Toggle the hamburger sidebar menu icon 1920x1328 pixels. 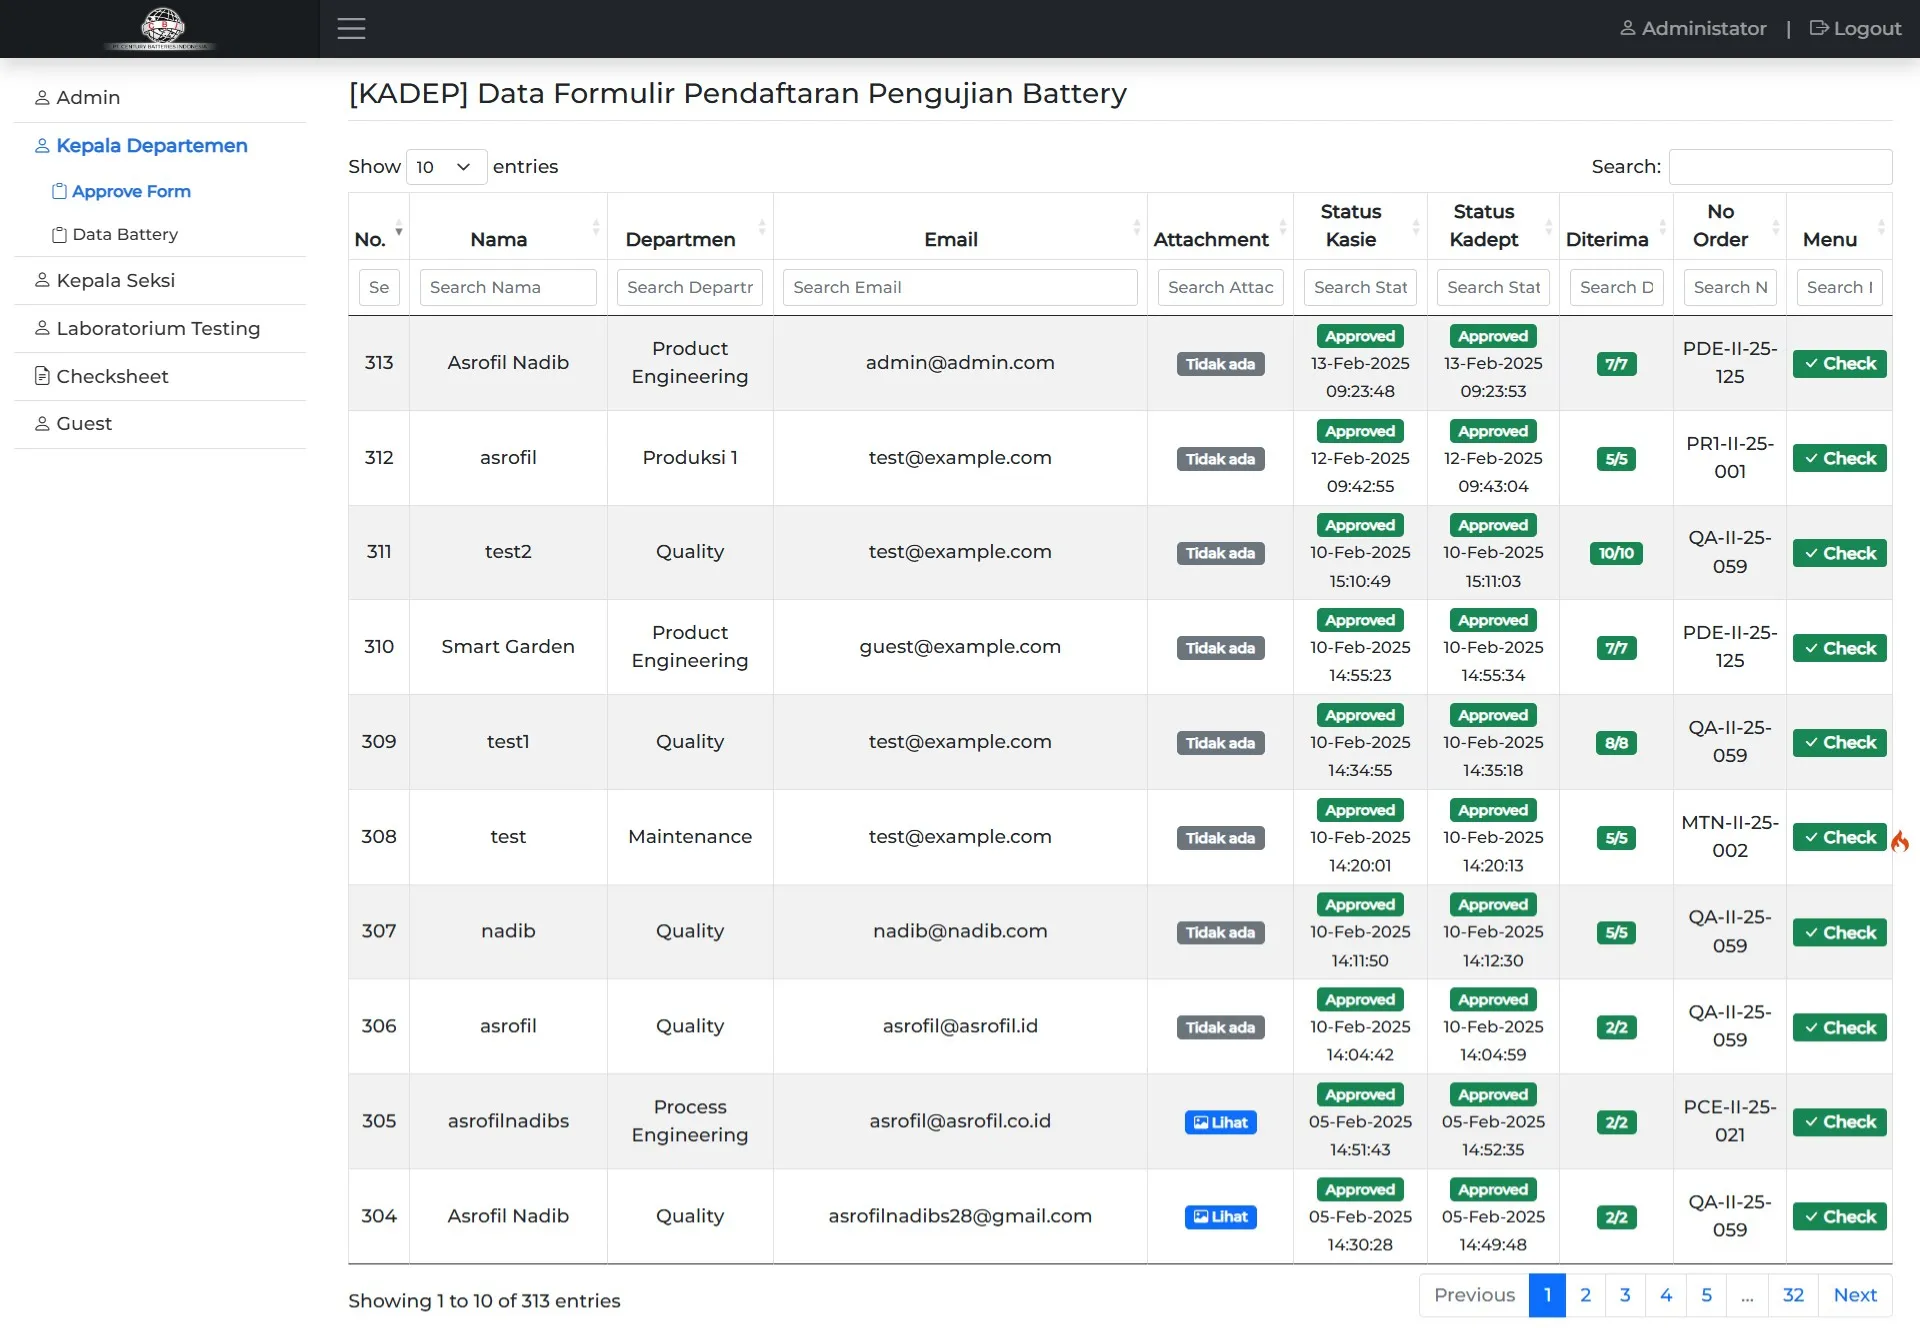(351, 28)
